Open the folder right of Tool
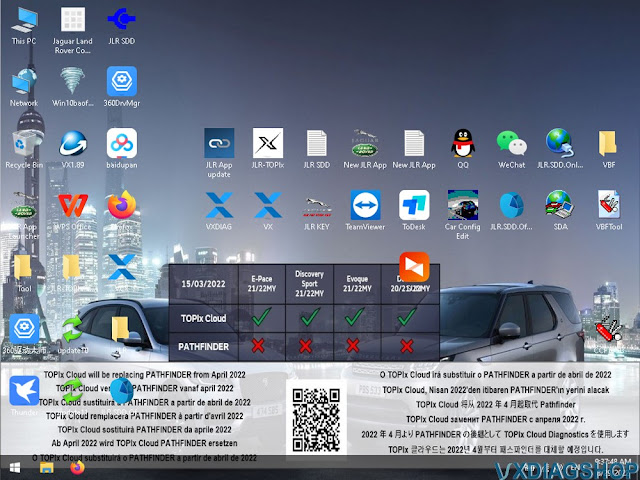Image resolution: width=640 pixels, height=480 pixels. click(x=72, y=273)
